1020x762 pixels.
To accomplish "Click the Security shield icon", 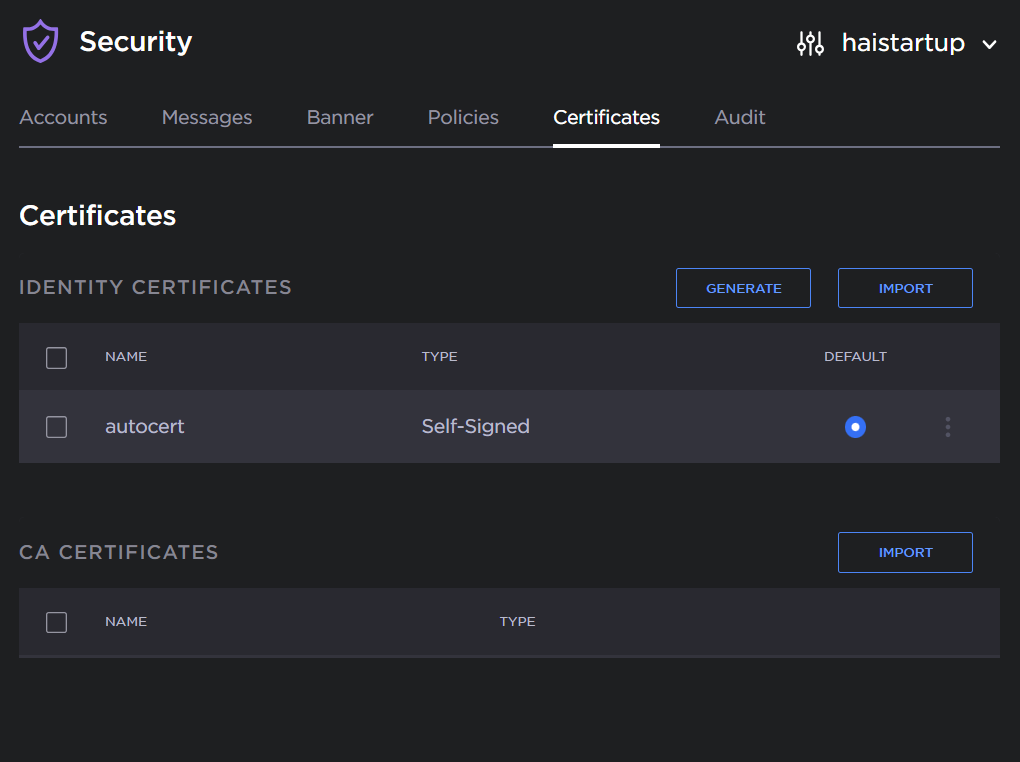I will 40,42.
